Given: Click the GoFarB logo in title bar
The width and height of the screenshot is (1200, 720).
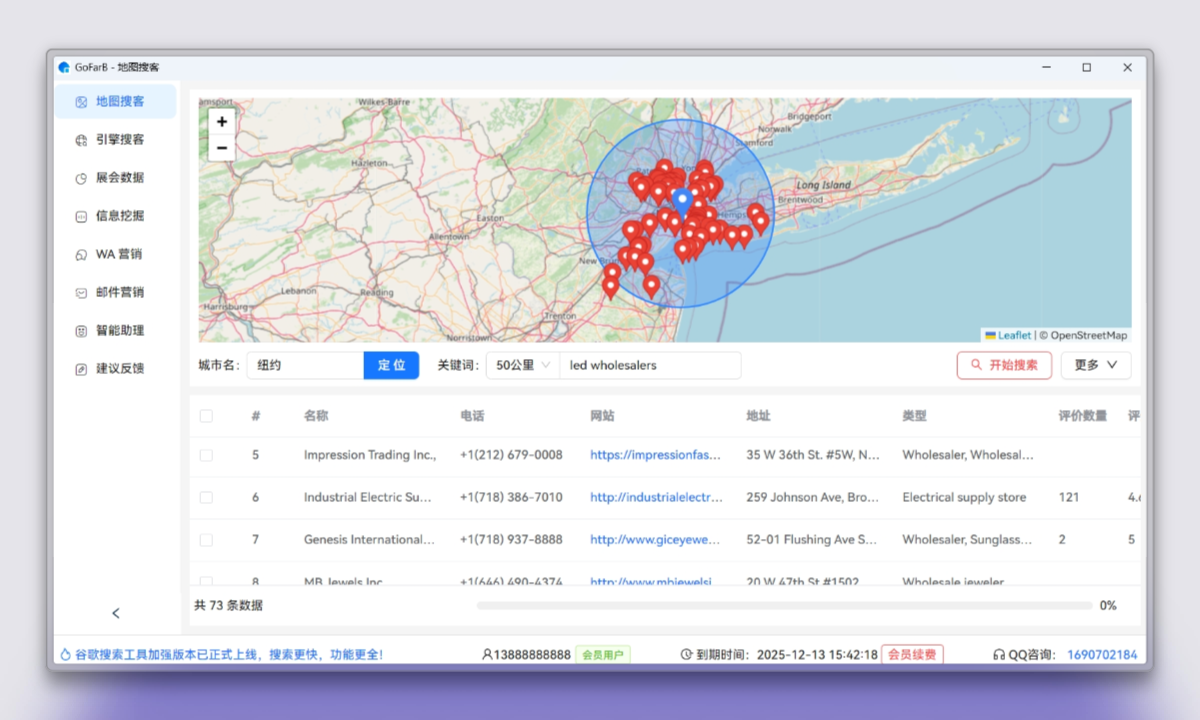Looking at the screenshot, I should coord(64,67).
